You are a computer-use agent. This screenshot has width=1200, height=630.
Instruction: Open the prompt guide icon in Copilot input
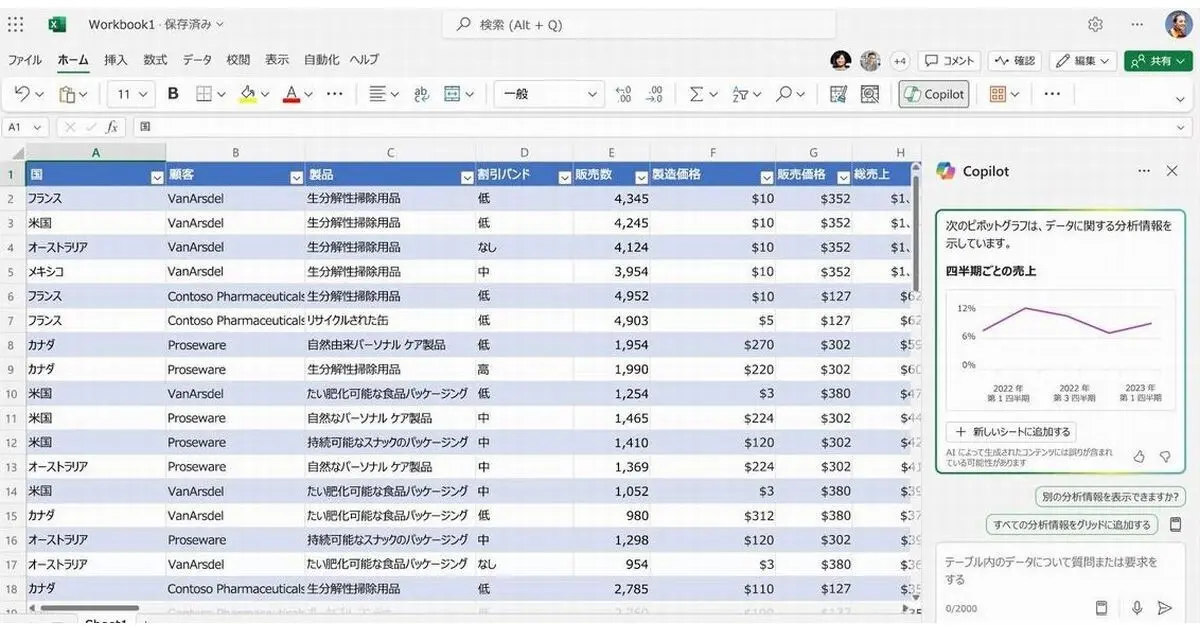[x=1101, y=607]
